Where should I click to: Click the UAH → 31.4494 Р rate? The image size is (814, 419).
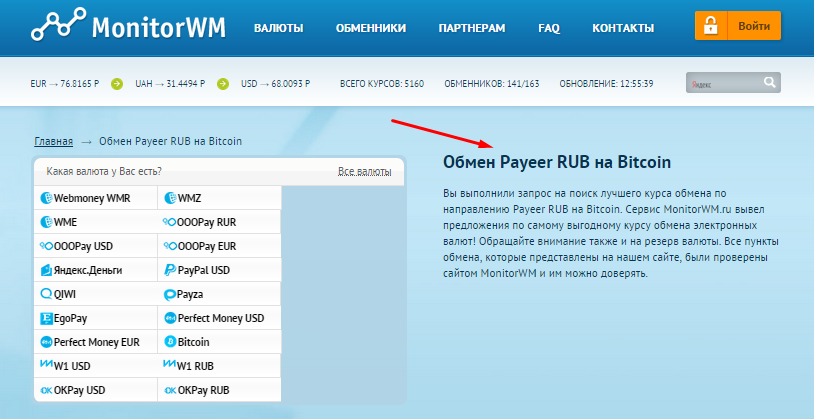[170, 84]
